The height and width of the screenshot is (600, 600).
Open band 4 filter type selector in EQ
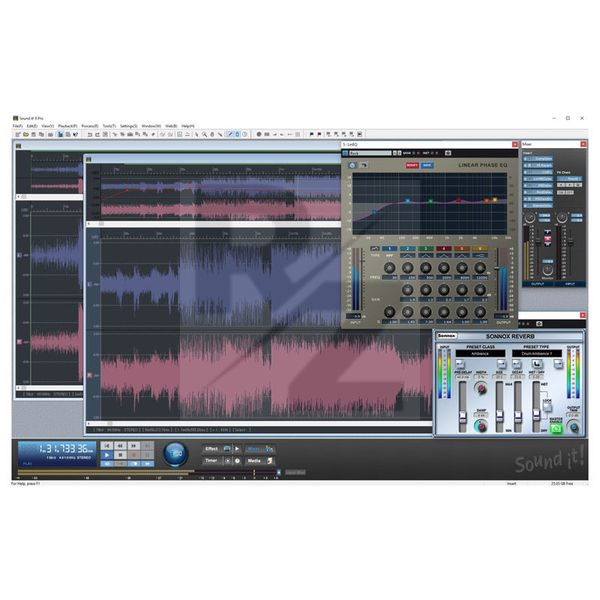pyautogui.click(x=443, y=255)
